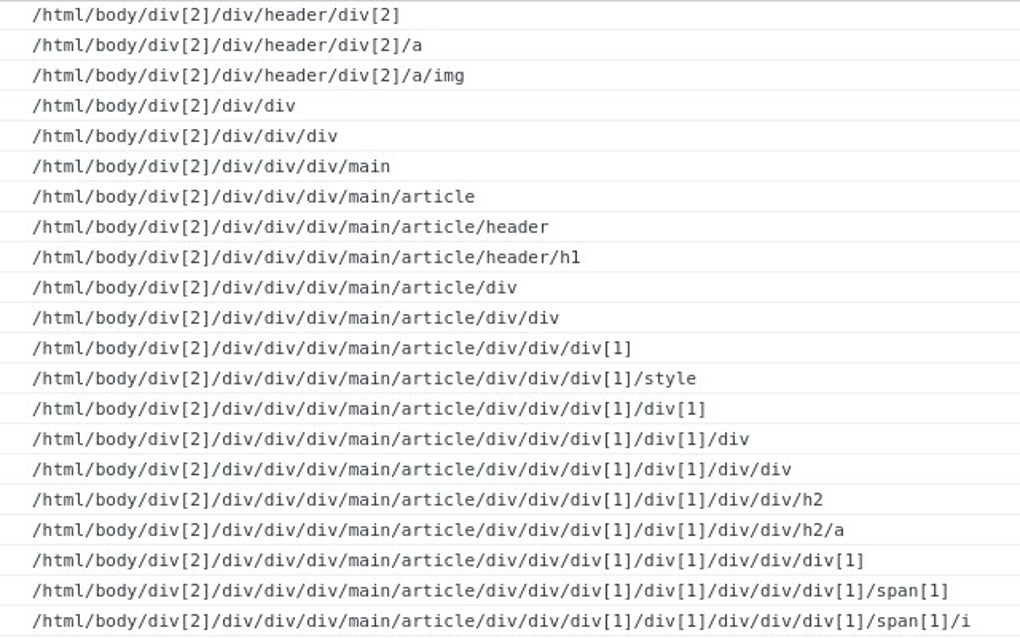Pick the row ending in div[1]/div[1]
Screen dimensions: 1020x638
coord(510,408)
